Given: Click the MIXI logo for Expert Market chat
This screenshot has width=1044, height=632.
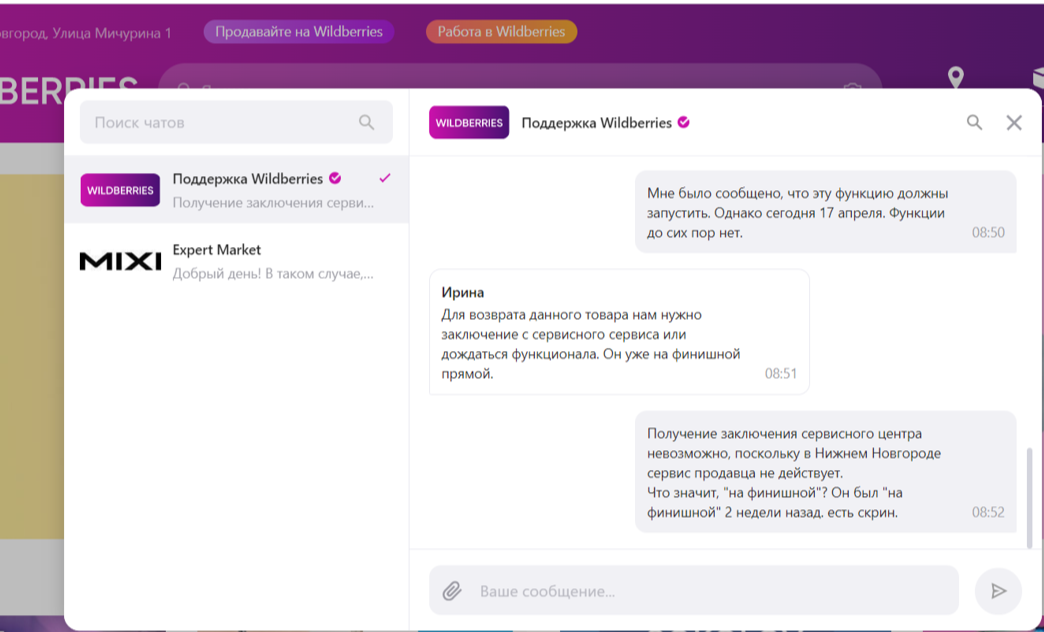Looking at the screenshot, I should (x=120, y=260).
